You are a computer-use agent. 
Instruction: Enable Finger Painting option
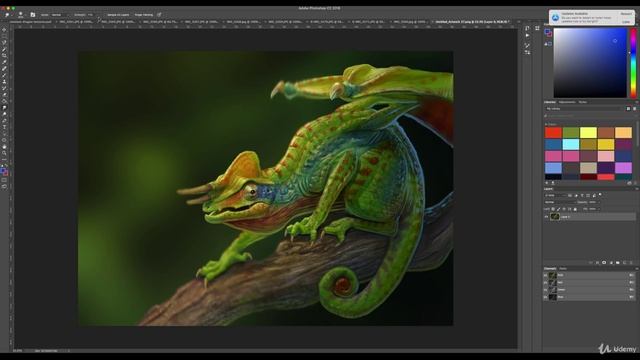coord(144,15)
